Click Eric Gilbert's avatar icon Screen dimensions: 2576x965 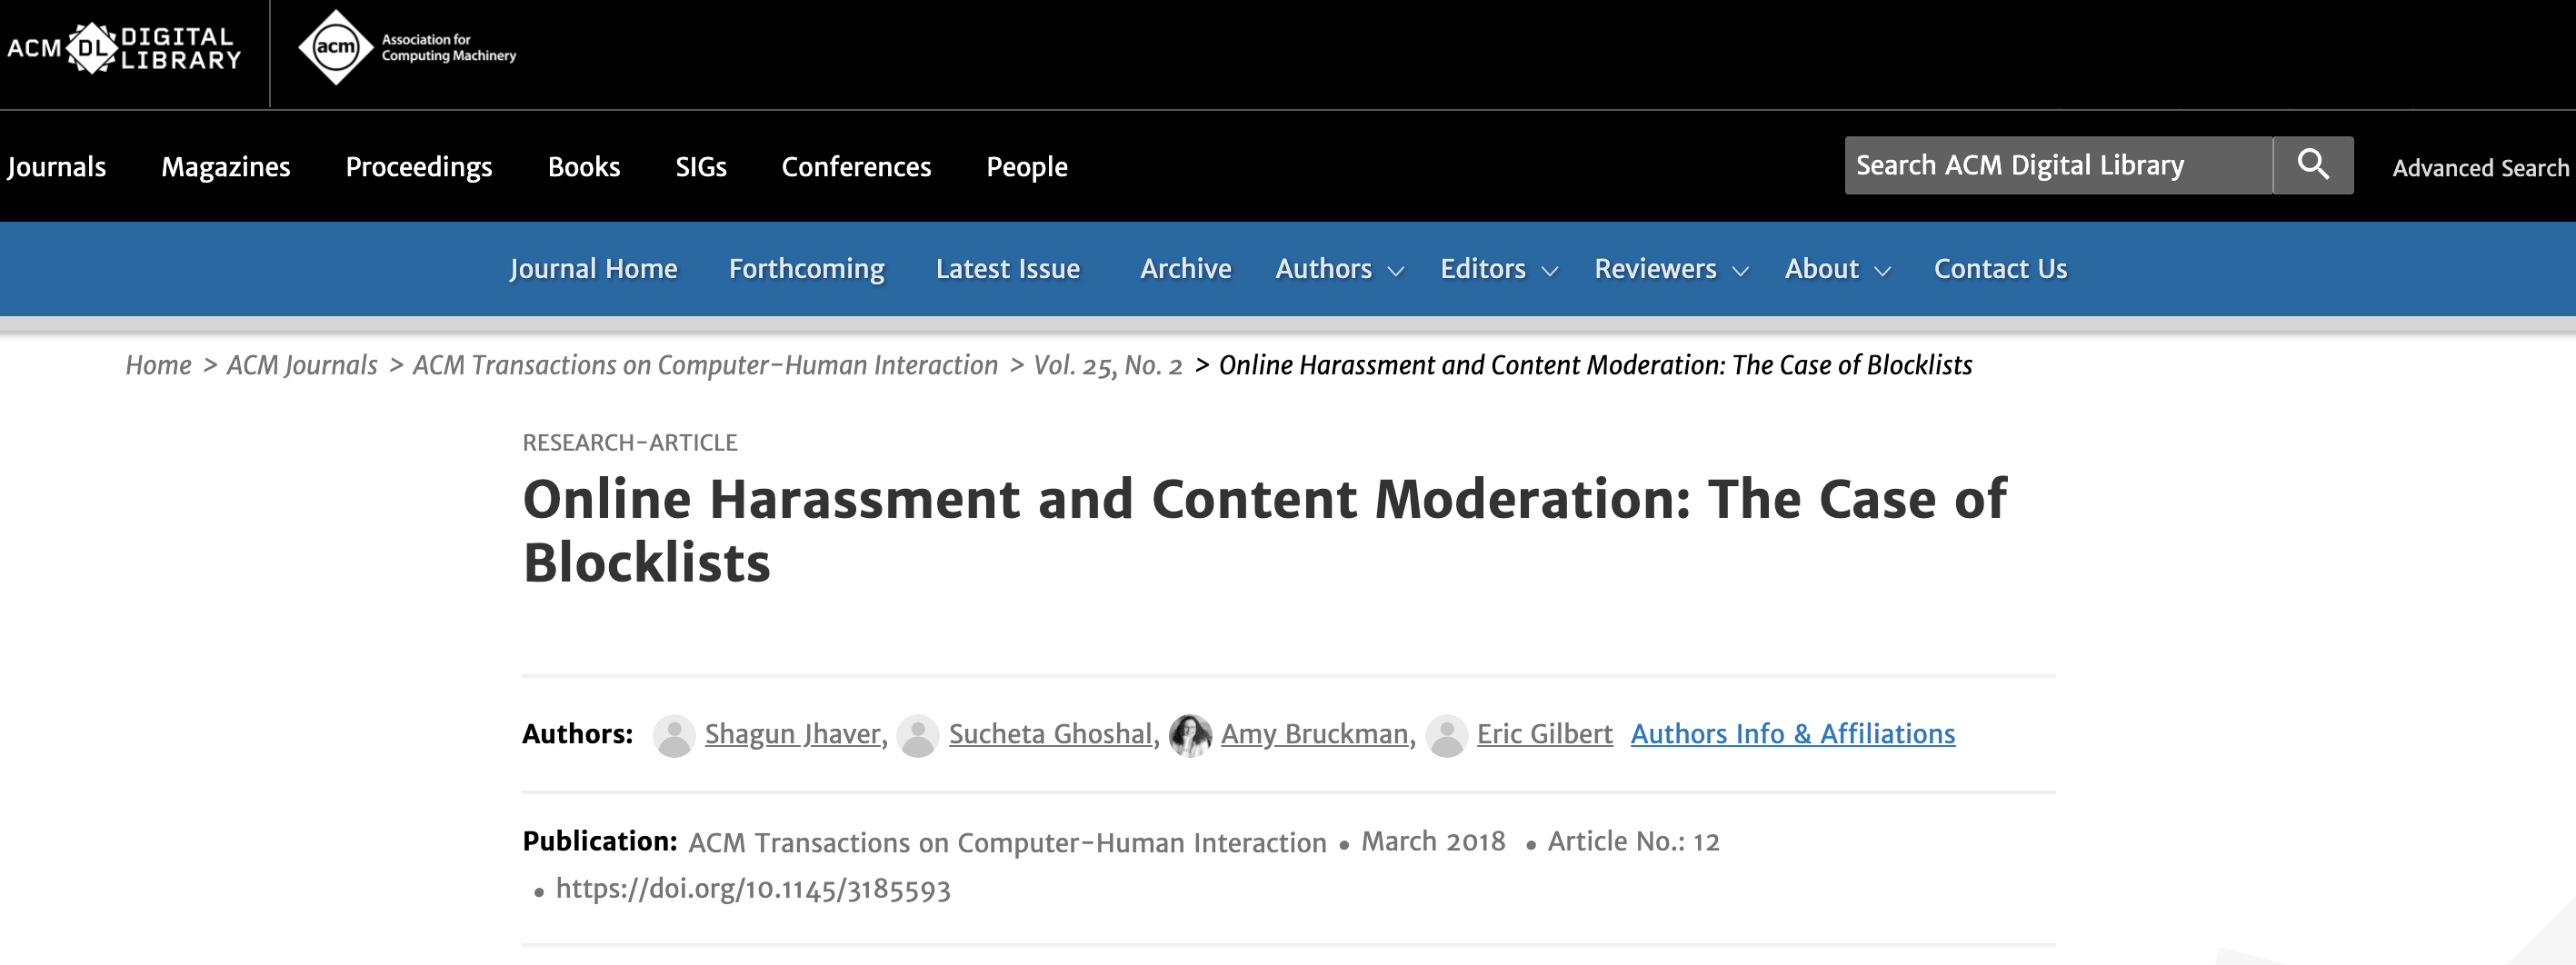tap(1446, 735)
